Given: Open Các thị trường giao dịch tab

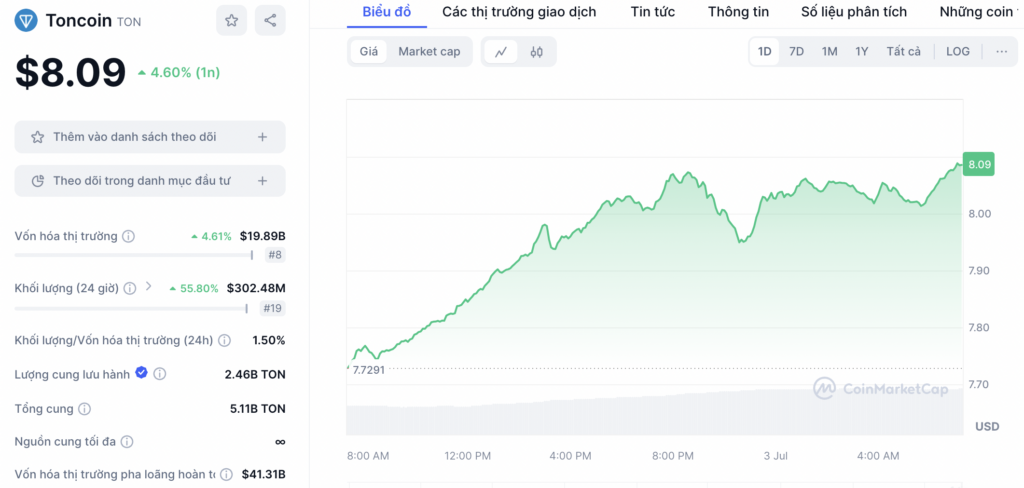Looking at the screenshot, I should coord(519,12).
